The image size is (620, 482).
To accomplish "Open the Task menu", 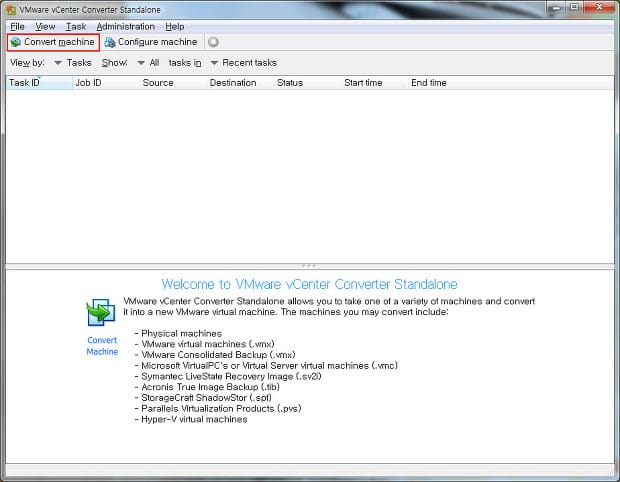I will click(x=76, y=26).
